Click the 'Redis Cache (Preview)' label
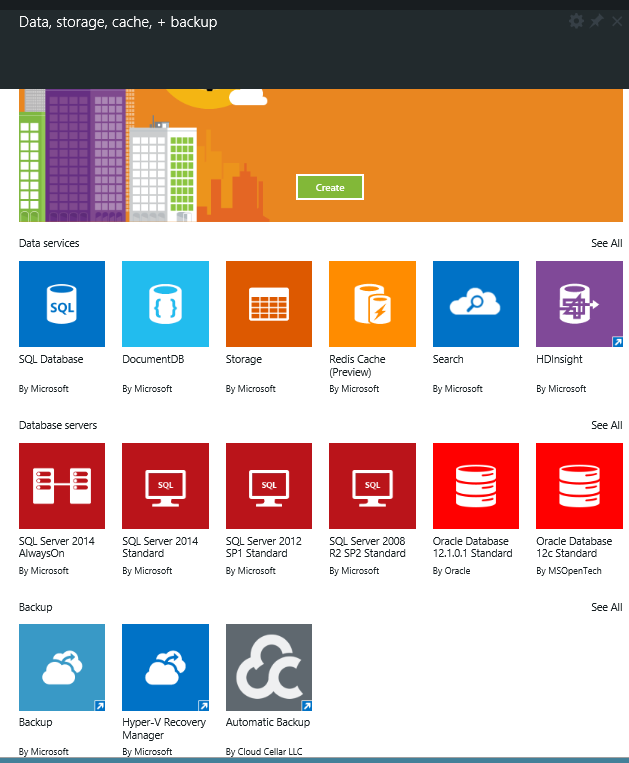The width and height of the screenshot is (629, 763). coord(357,365)
